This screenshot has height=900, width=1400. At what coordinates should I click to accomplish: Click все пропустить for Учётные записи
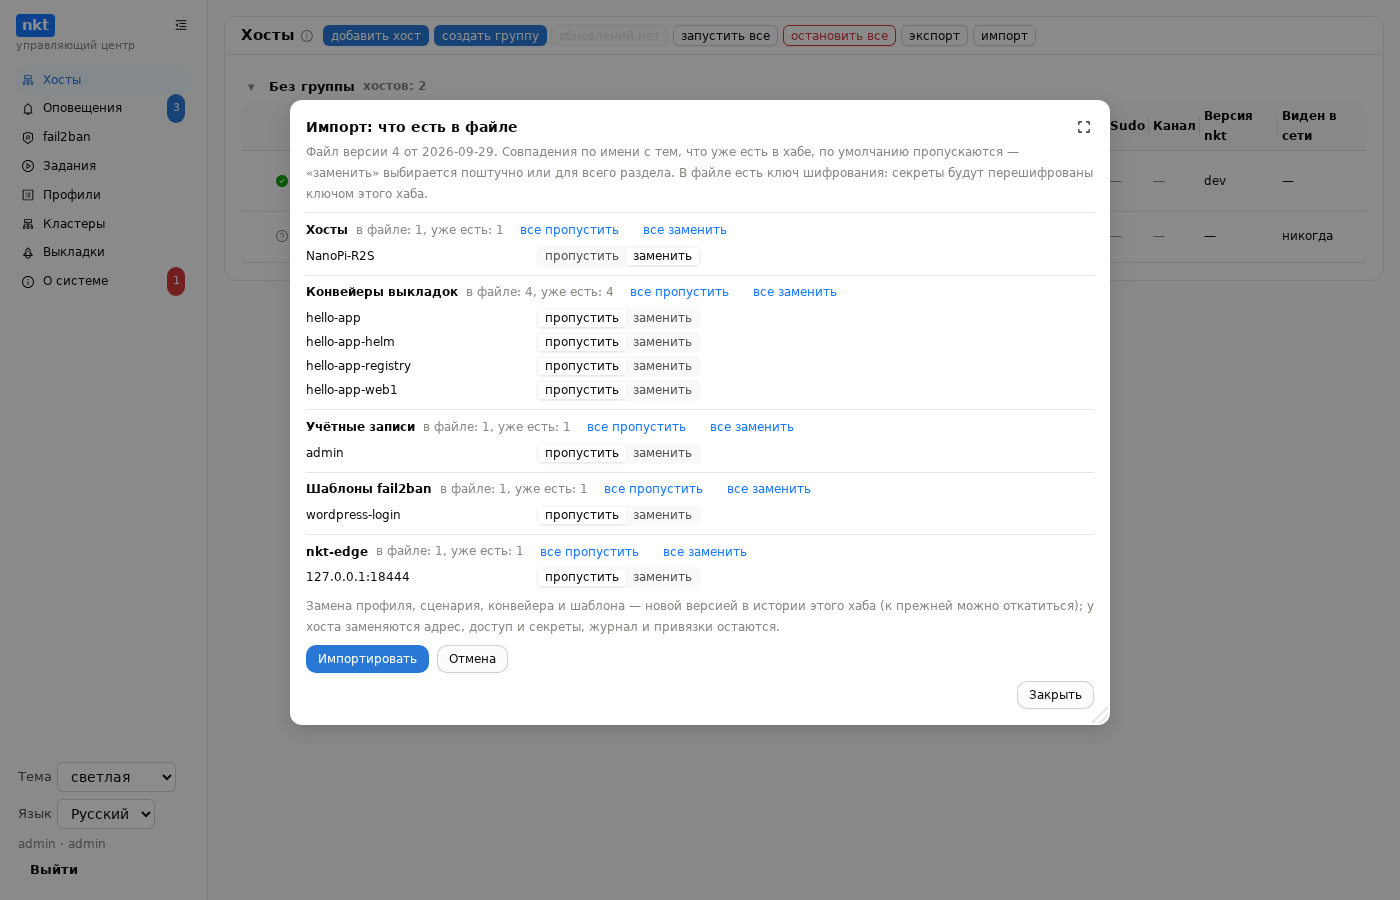pos(636,427)
